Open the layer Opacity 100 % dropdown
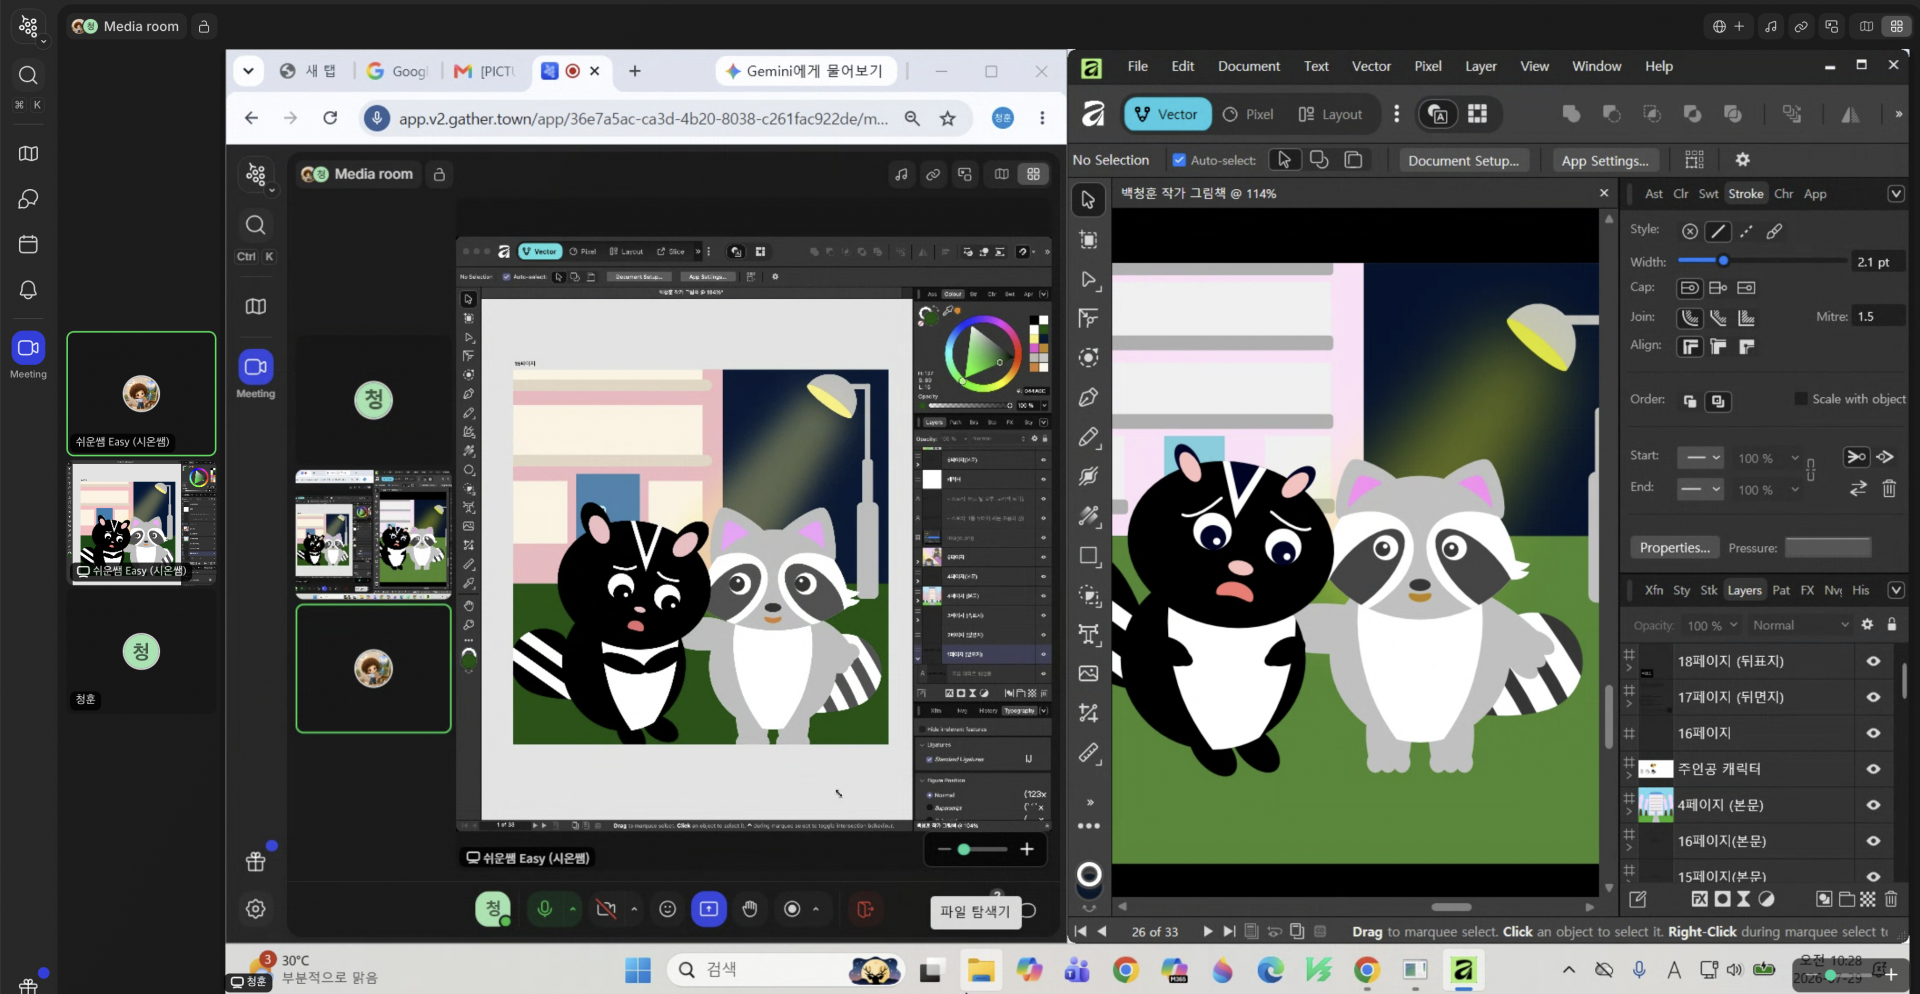1920x994 pixels. click(1711, 625)
